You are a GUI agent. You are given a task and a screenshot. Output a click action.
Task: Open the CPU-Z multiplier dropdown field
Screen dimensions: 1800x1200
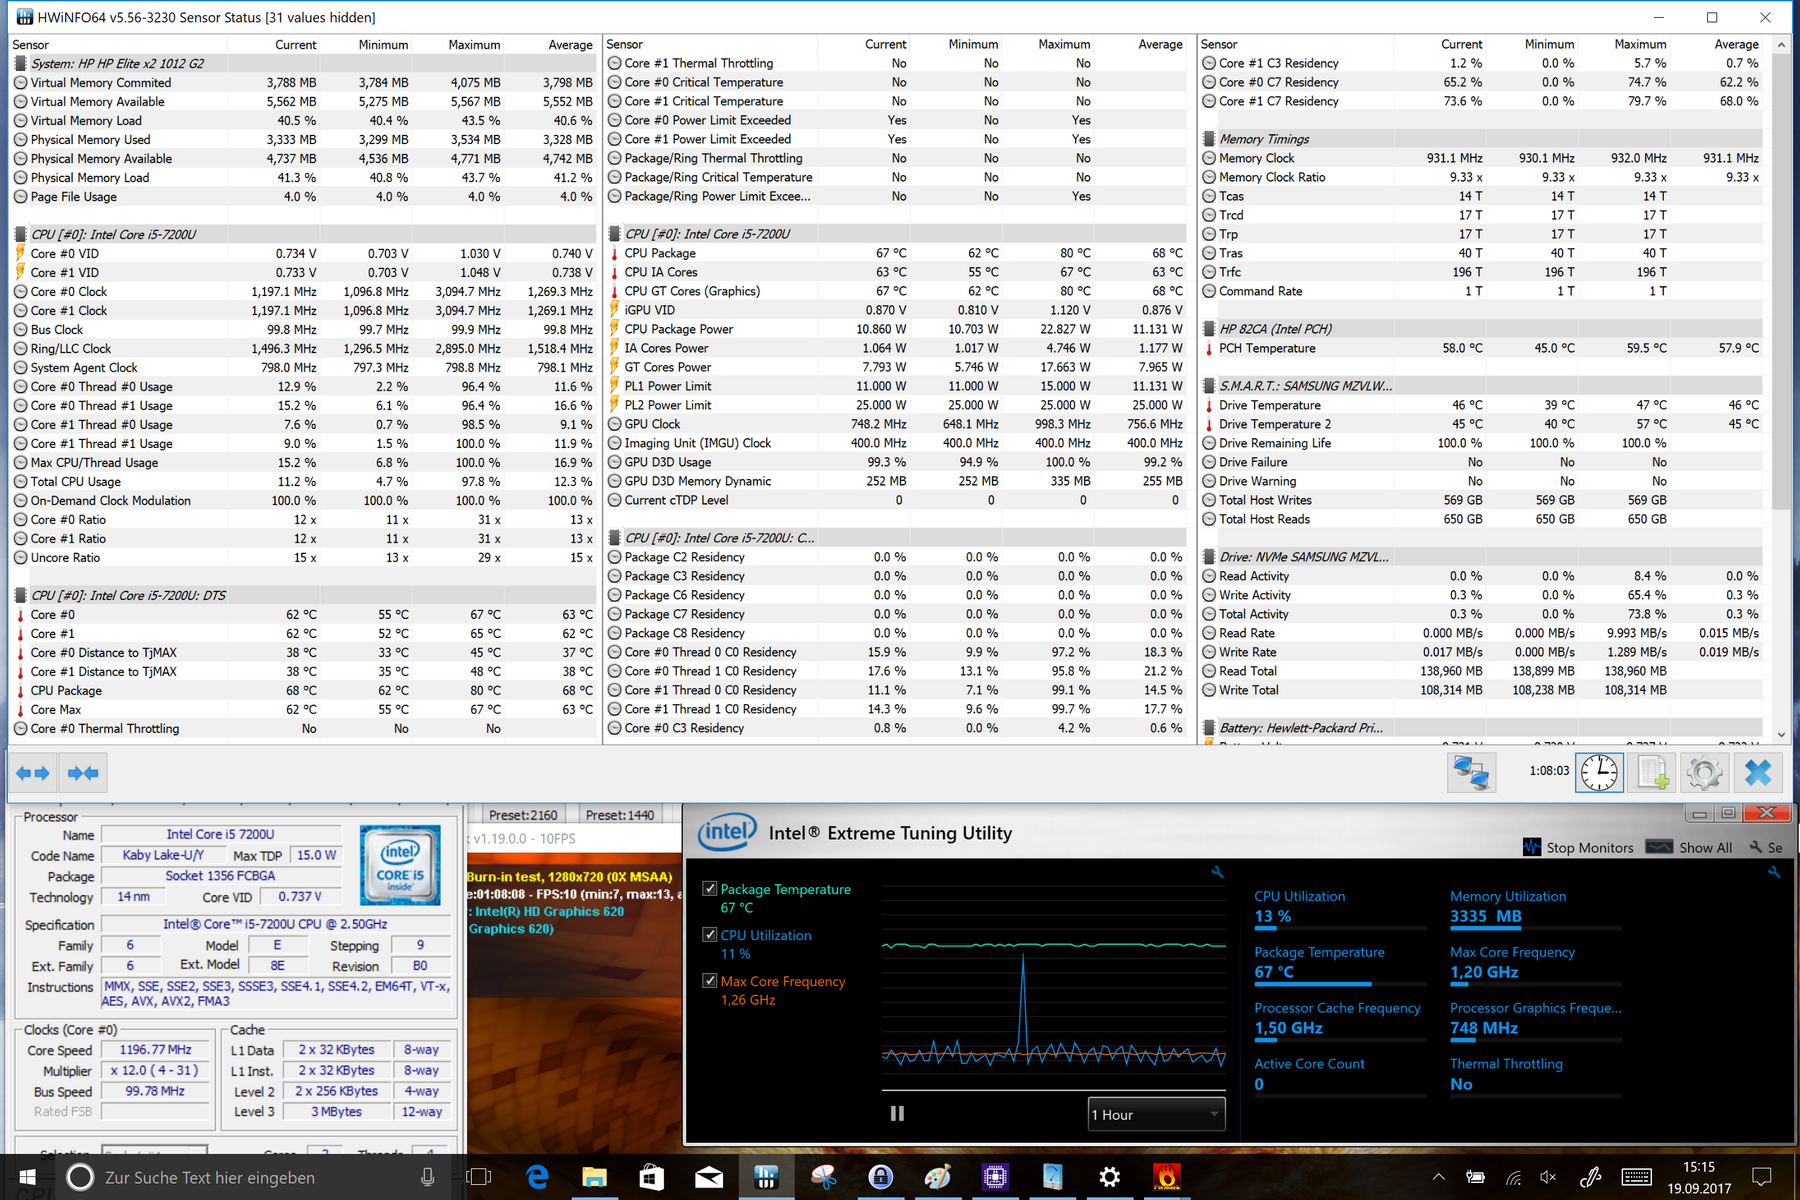(x=155, y=1071)
